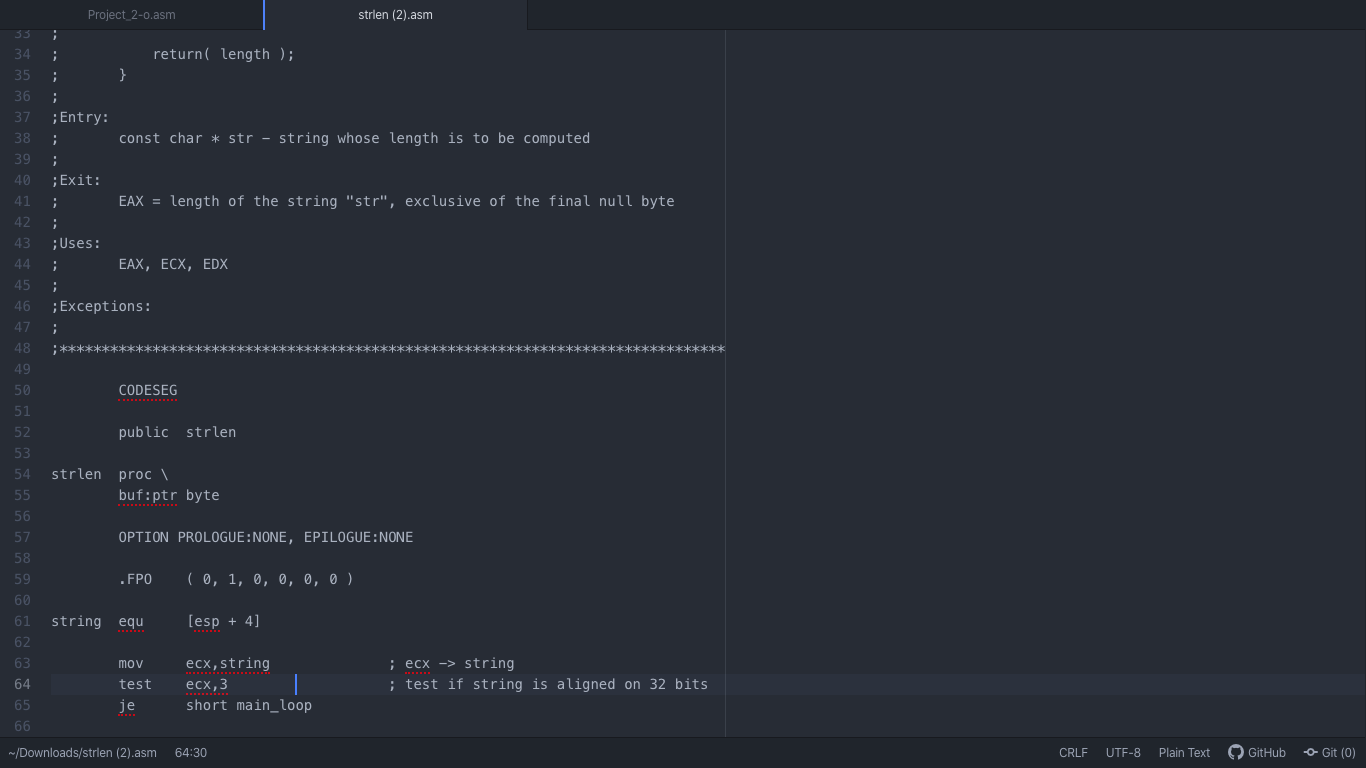Open GitHub panel via the octocat icon
1366x768 pixels.
[x=1257, y=752]
